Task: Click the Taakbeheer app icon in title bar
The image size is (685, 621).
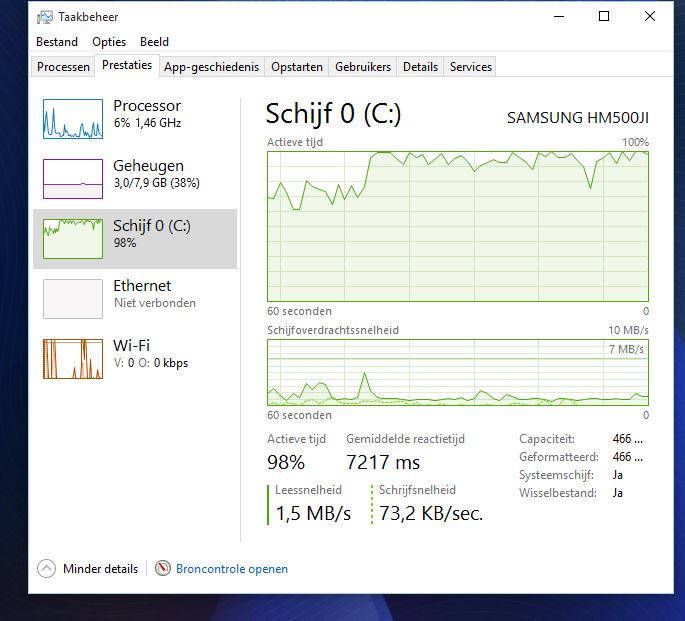Action: [x=45, y=17]
